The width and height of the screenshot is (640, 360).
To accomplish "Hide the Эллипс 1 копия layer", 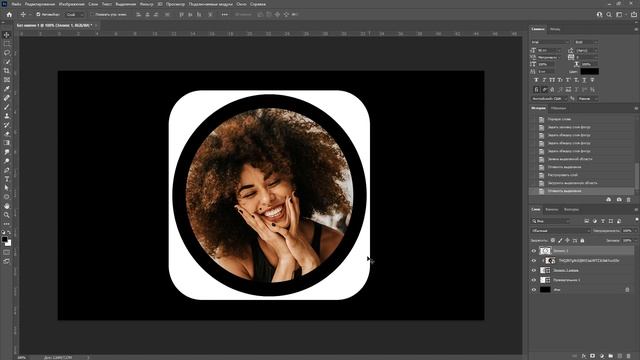I will pyautogui.click(x=533, y=270).
